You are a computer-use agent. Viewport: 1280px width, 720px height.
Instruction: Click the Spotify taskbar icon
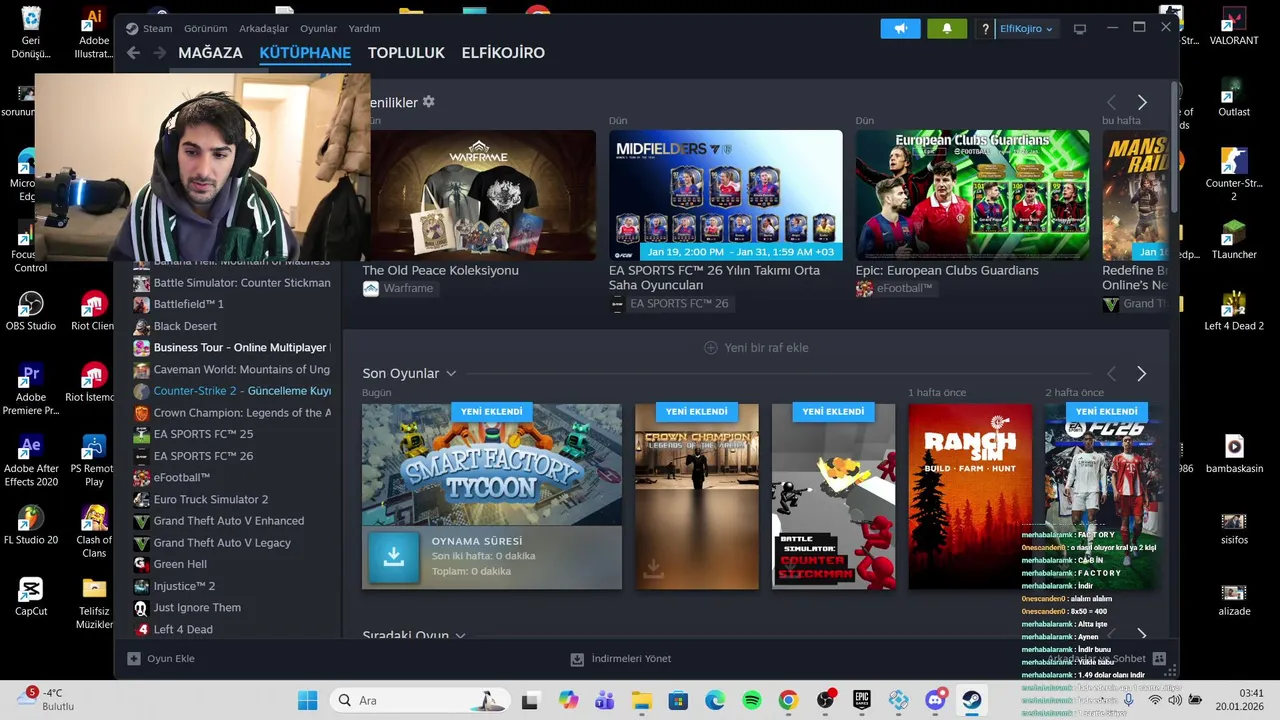click(752, 700)
